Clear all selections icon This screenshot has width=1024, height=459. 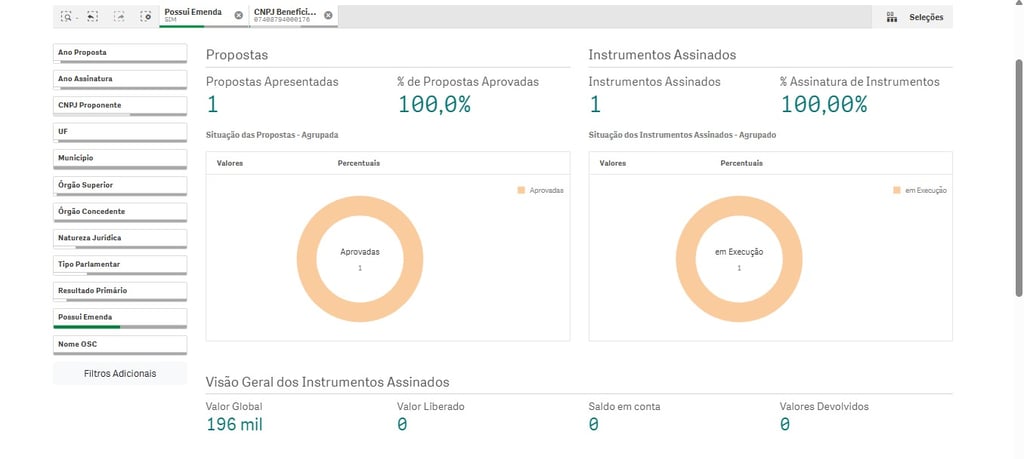(x=146, y=16)
